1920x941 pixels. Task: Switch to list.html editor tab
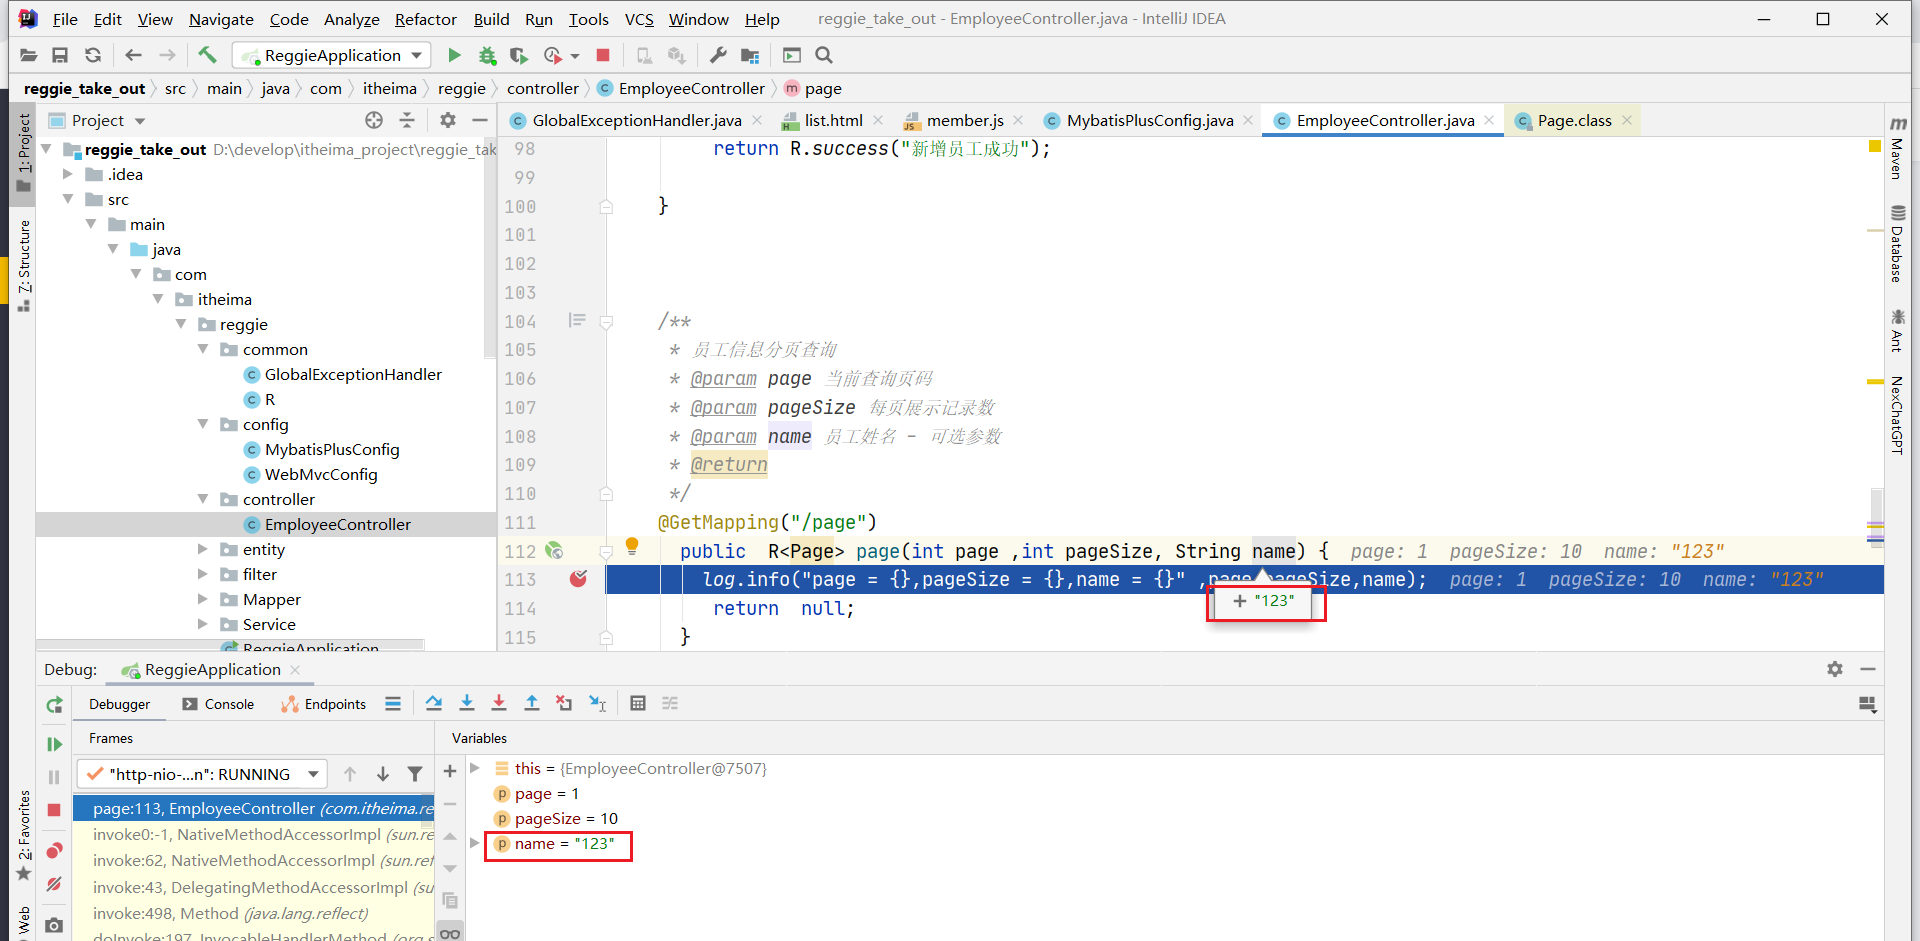tap(833, 120)
